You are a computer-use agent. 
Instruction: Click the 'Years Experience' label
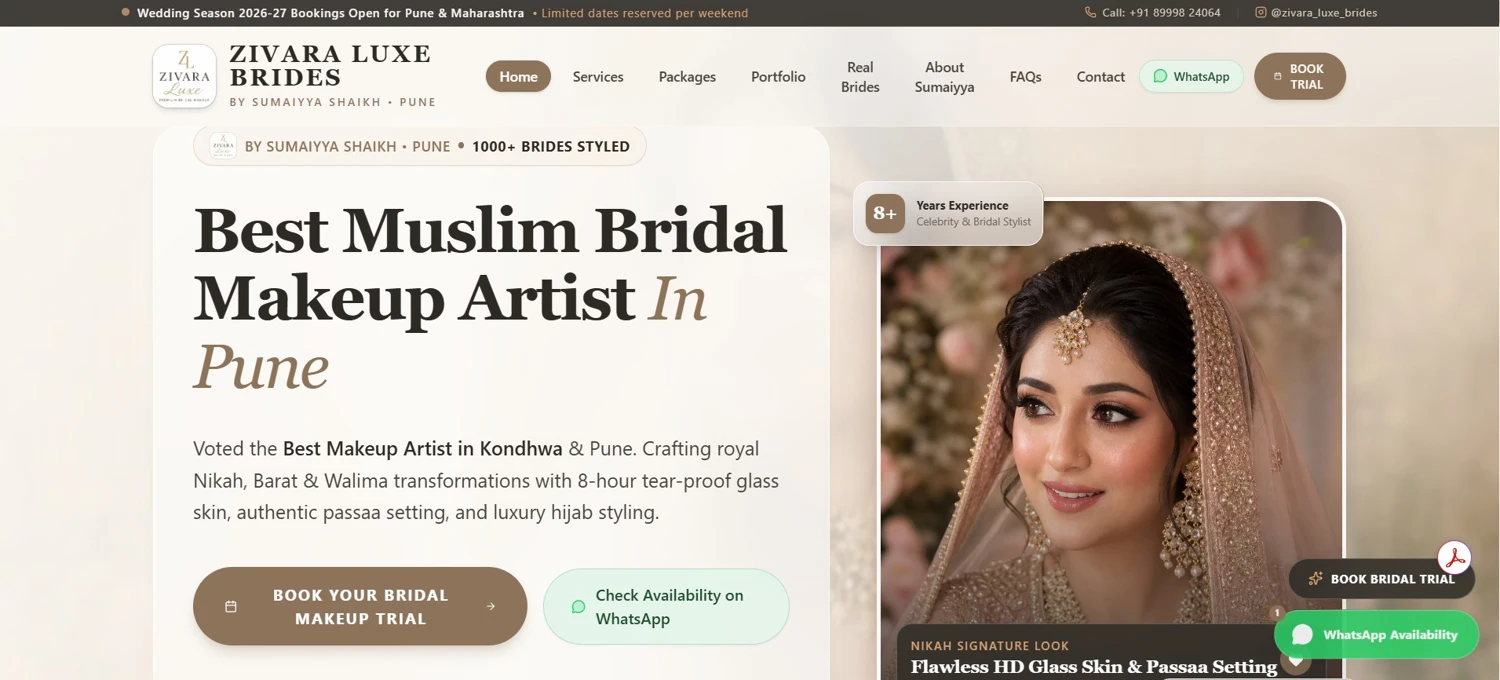tap(962, 205)
